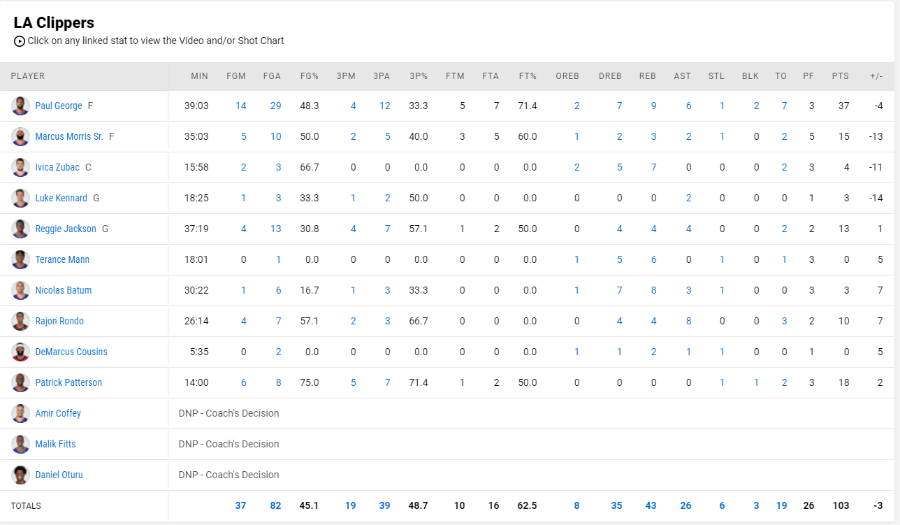Open Reggie Jackson player page
Screen dimensions: 900x525
65,228
